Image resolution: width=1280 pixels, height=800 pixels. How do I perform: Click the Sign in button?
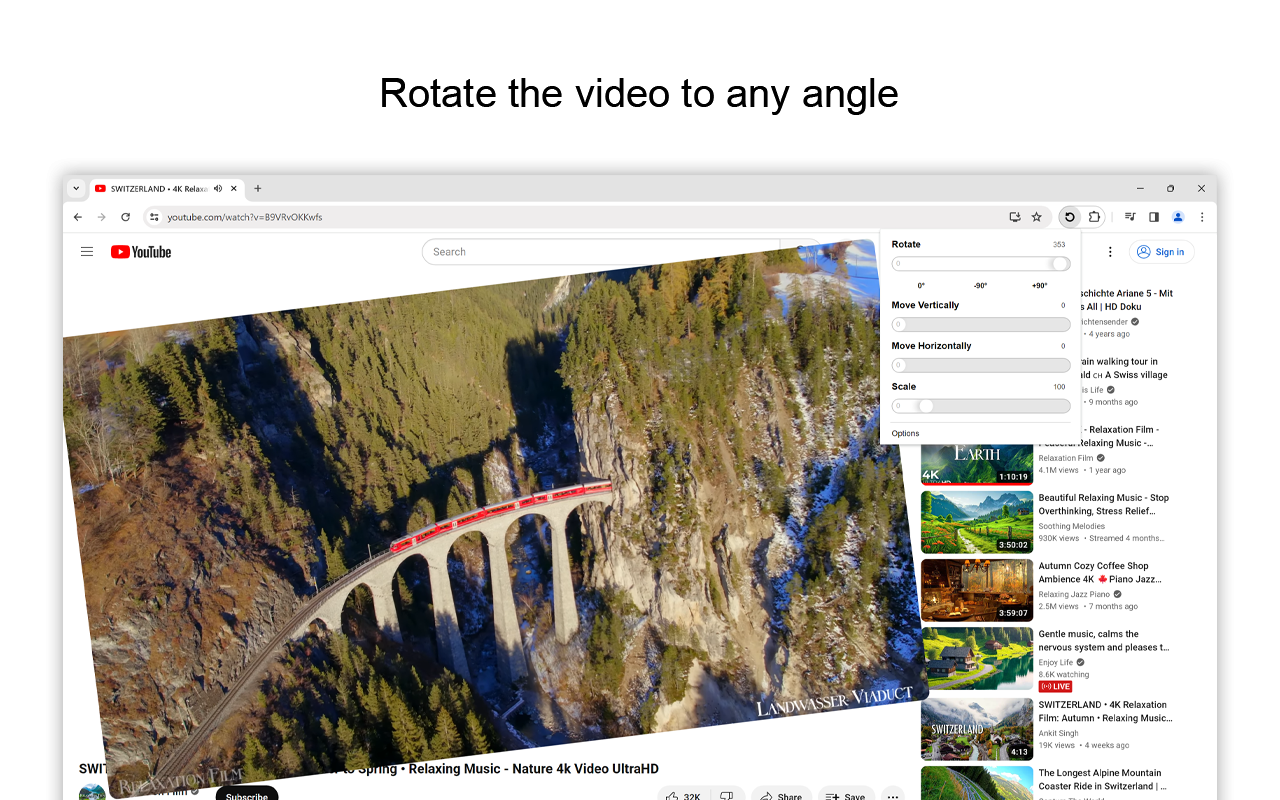[1161, 251]
